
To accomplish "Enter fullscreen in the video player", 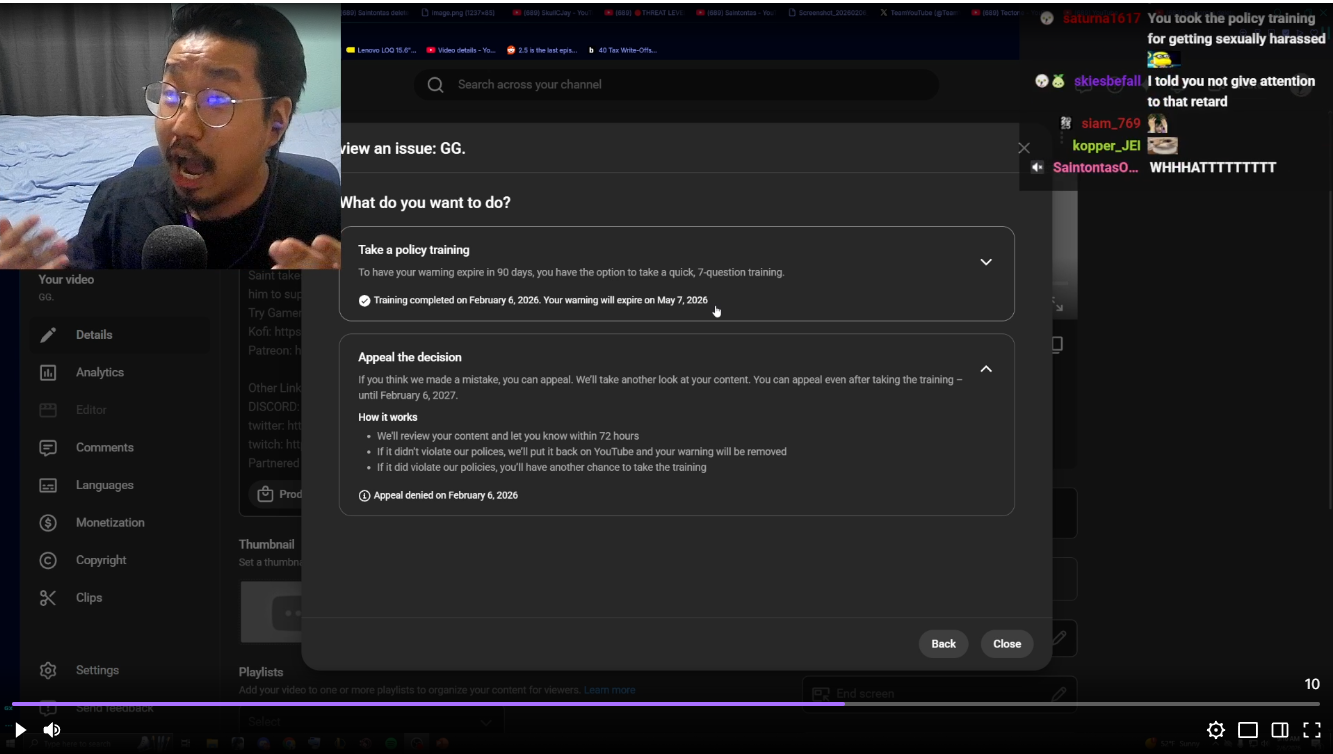I will [1312, 730].
